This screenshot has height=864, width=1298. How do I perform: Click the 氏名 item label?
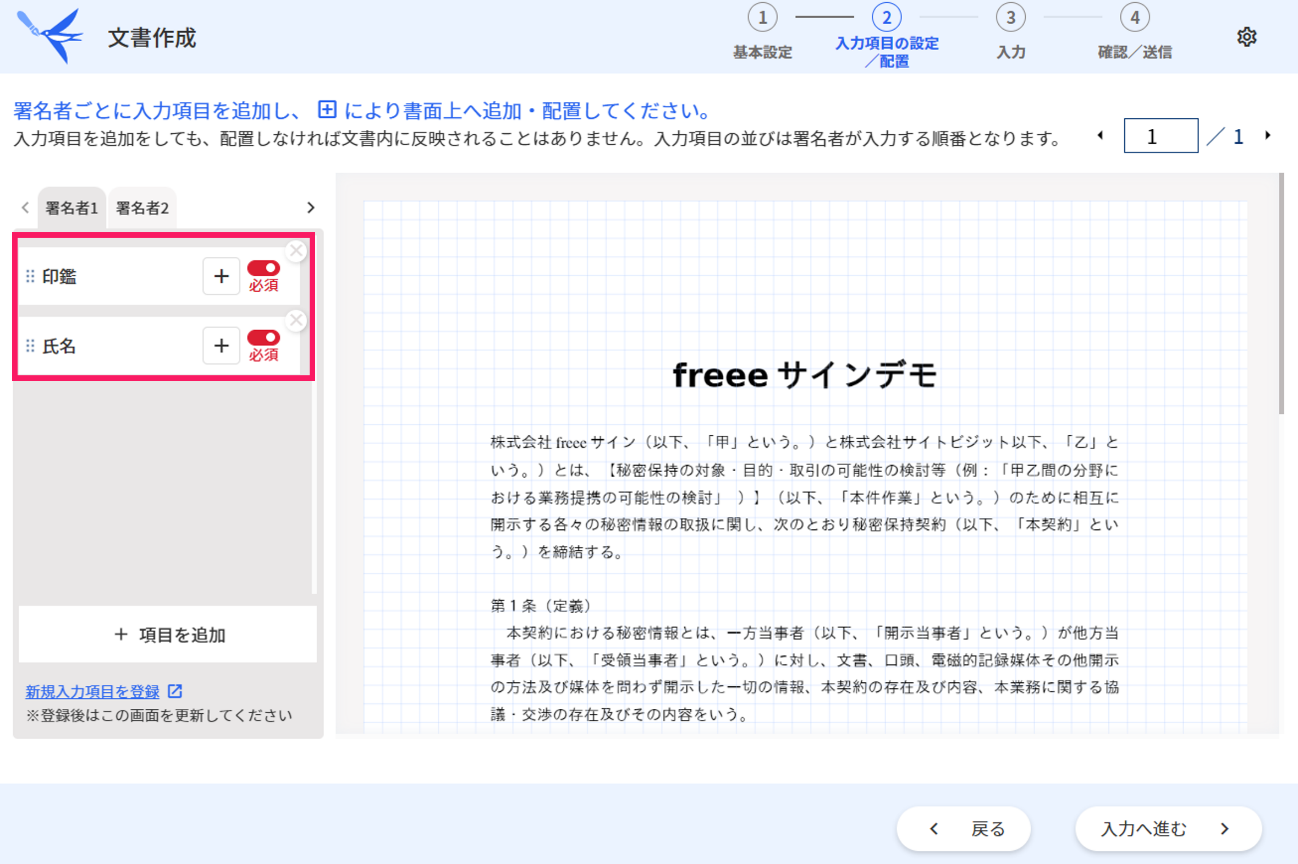click(59, 347)
